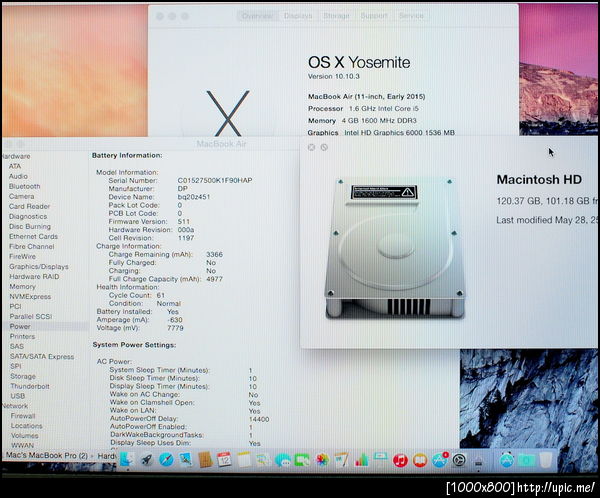Image resolution: width=600 pixels, height=498 pixels.
Task: Select PCI in the sidebar
Action: [15, 306]
